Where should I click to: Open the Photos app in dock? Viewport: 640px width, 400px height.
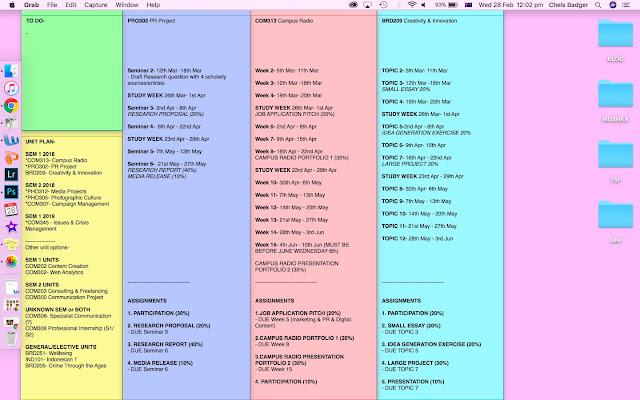[11, 261]
